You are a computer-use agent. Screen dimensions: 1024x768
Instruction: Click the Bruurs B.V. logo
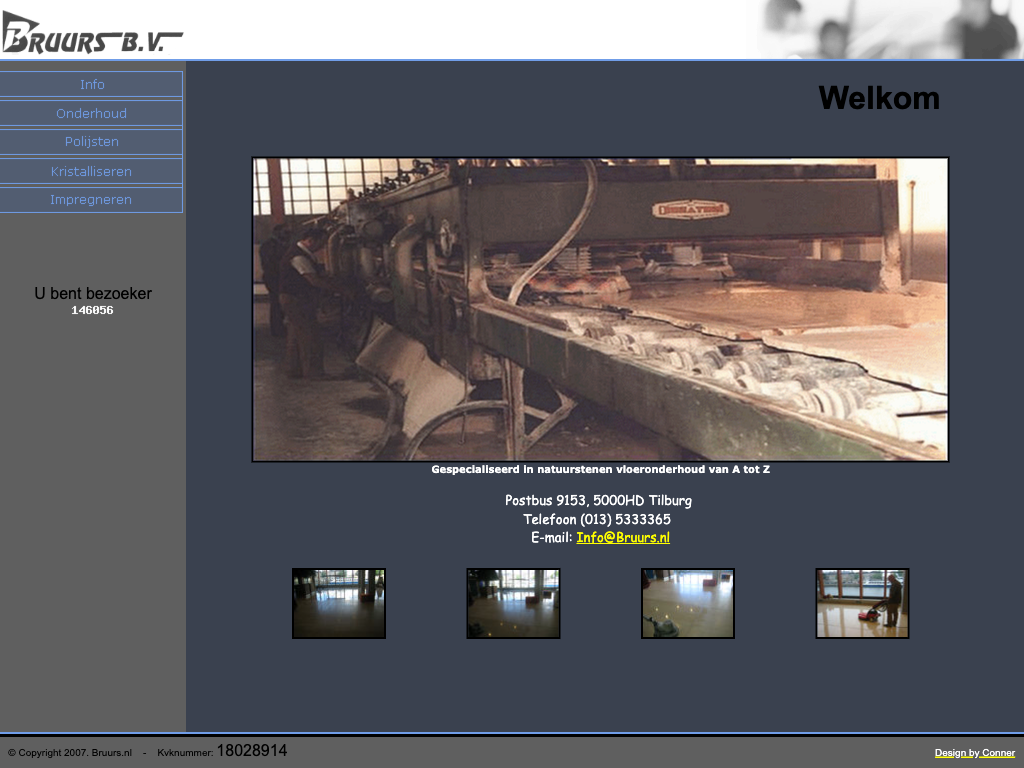click(x=92, y=33)
